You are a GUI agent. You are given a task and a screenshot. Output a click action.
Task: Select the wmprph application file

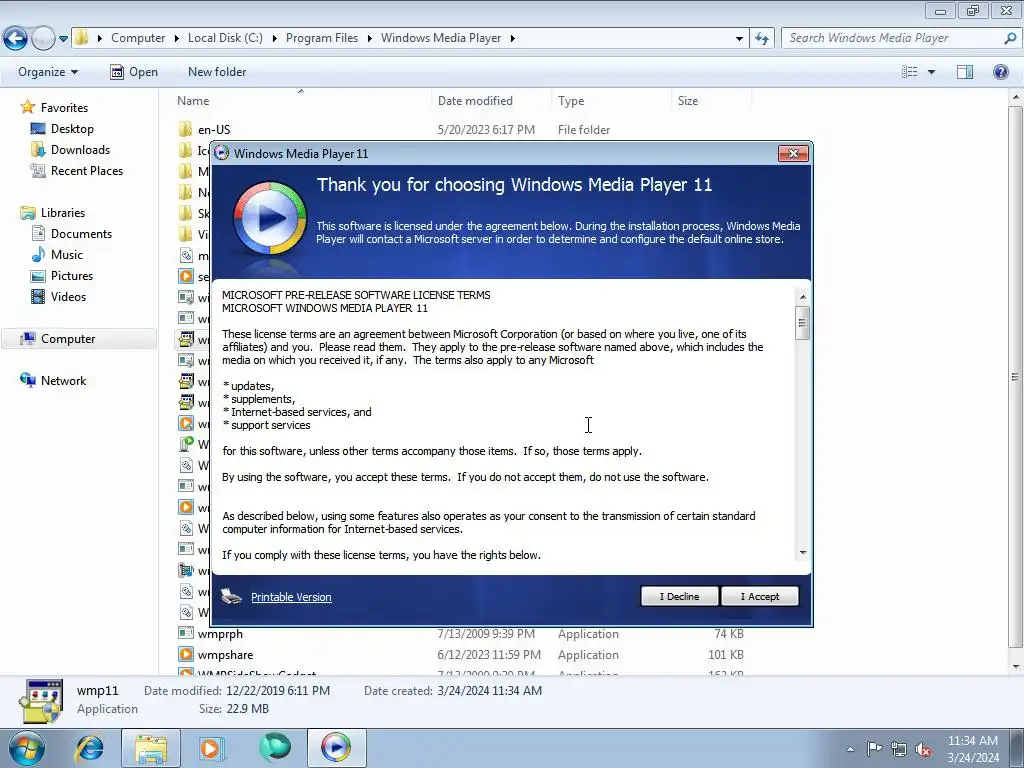tap(220, 633)
